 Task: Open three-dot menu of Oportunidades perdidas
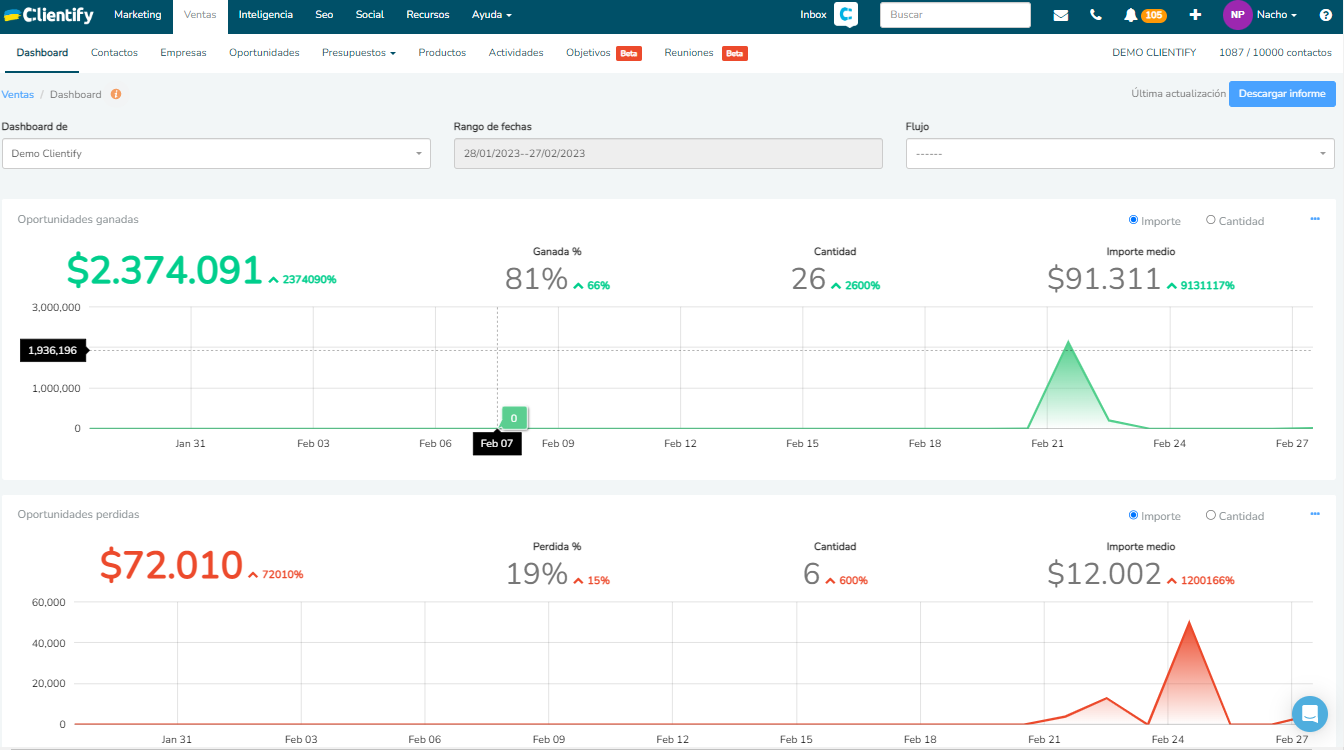(1315, 514)
